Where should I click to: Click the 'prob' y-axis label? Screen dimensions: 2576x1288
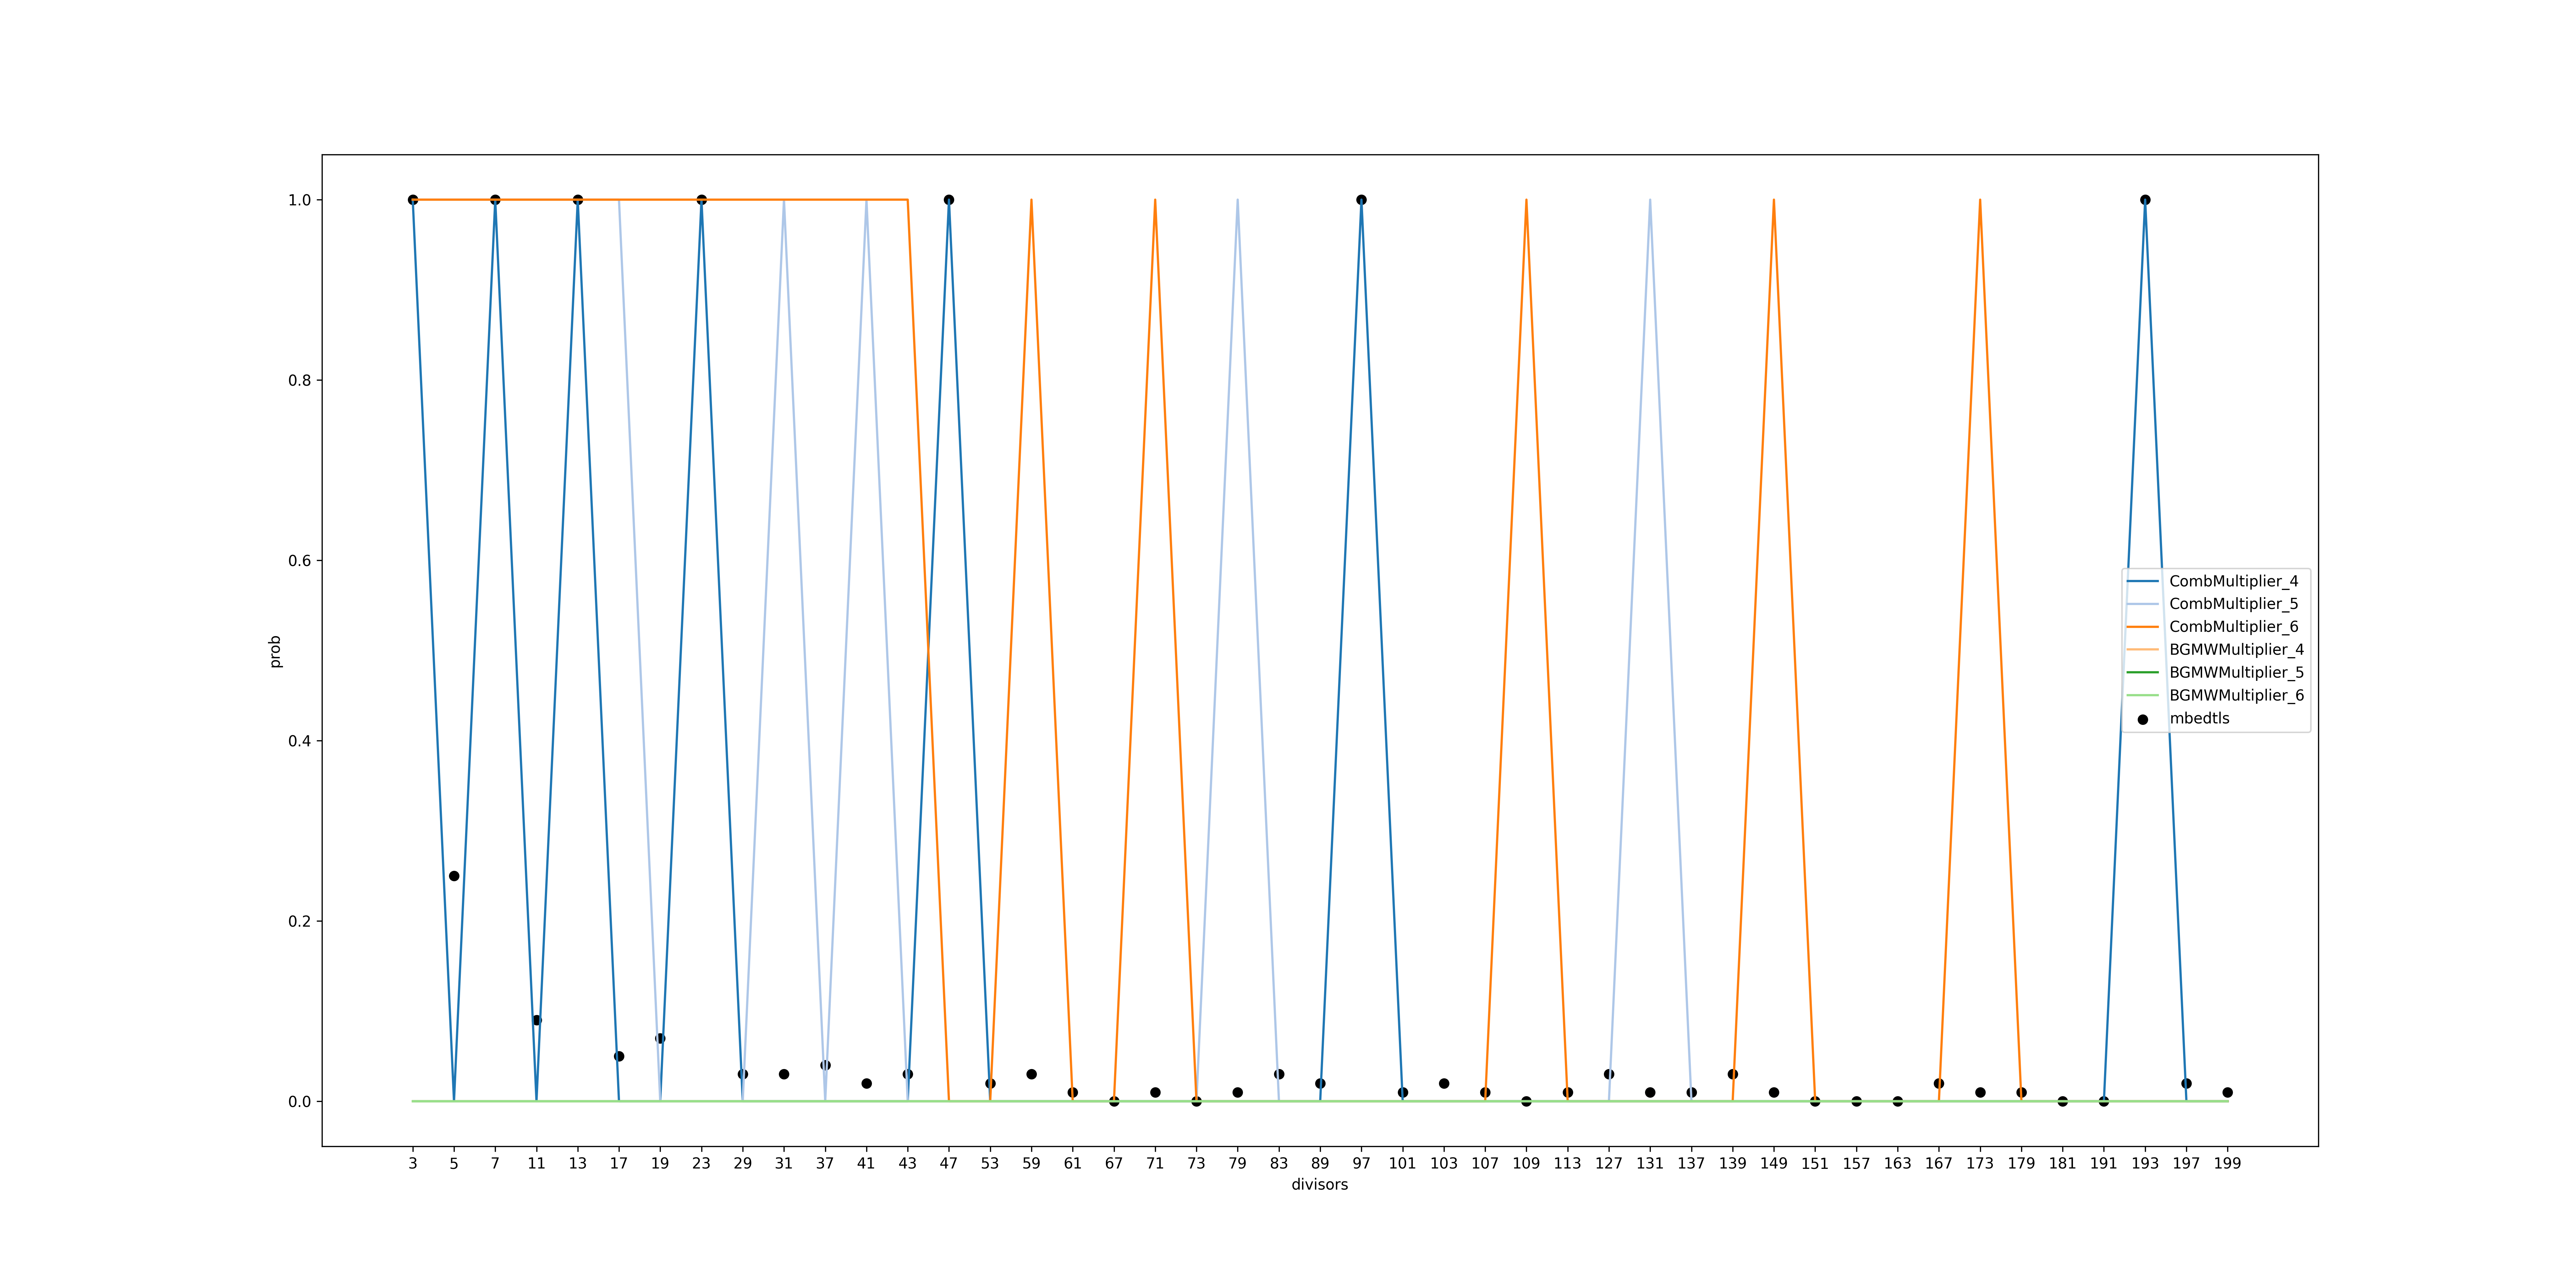pyautogui.click(x=275, y=651)
